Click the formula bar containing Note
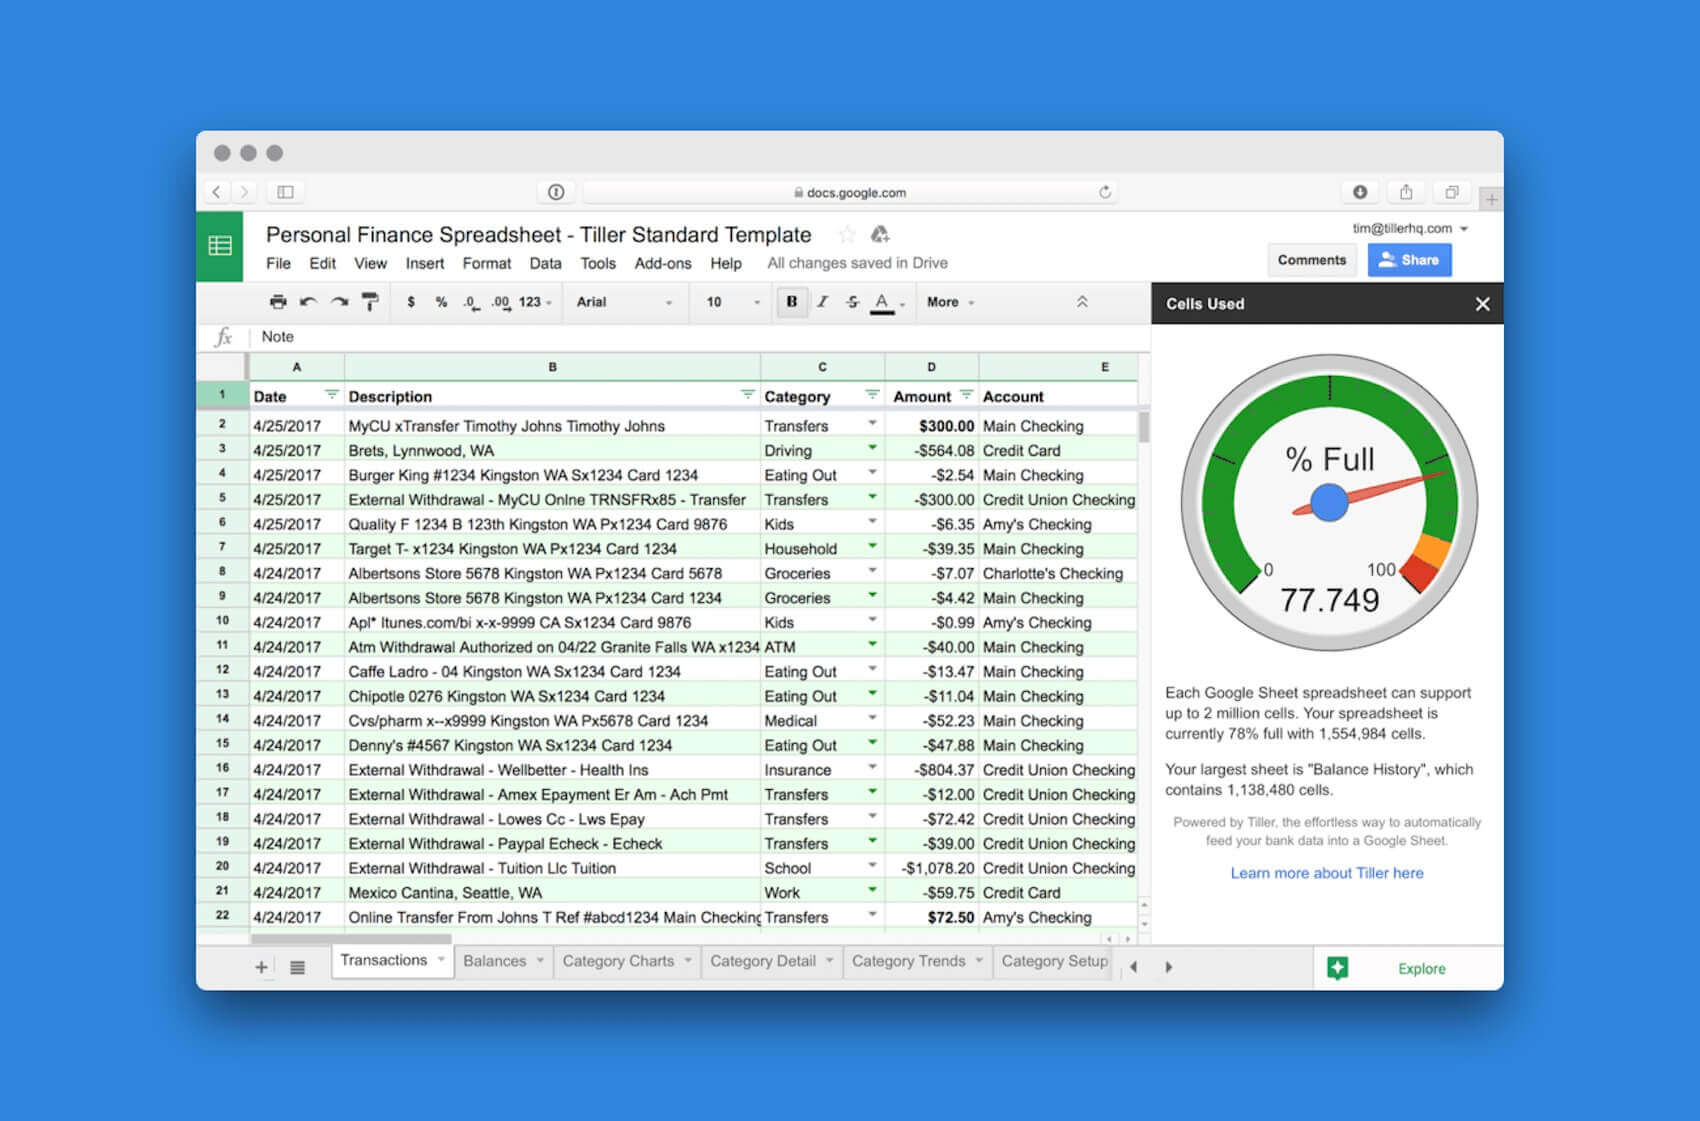The image size is (1700, 1121). (x=698, y=337)
